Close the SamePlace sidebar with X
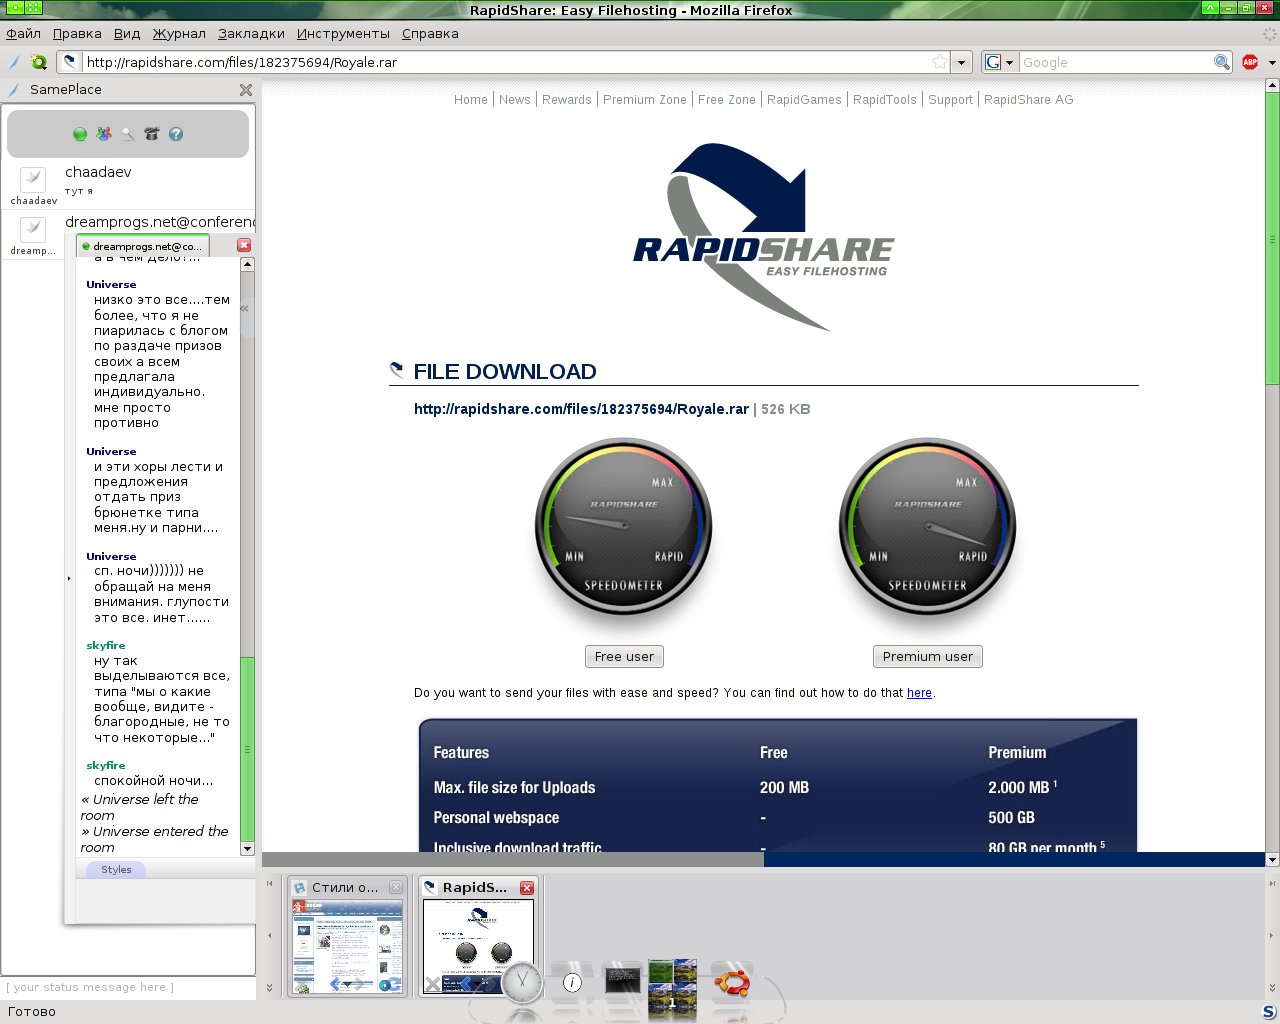The width and height of the screenshot is (1280, 1024). [246, 90]
